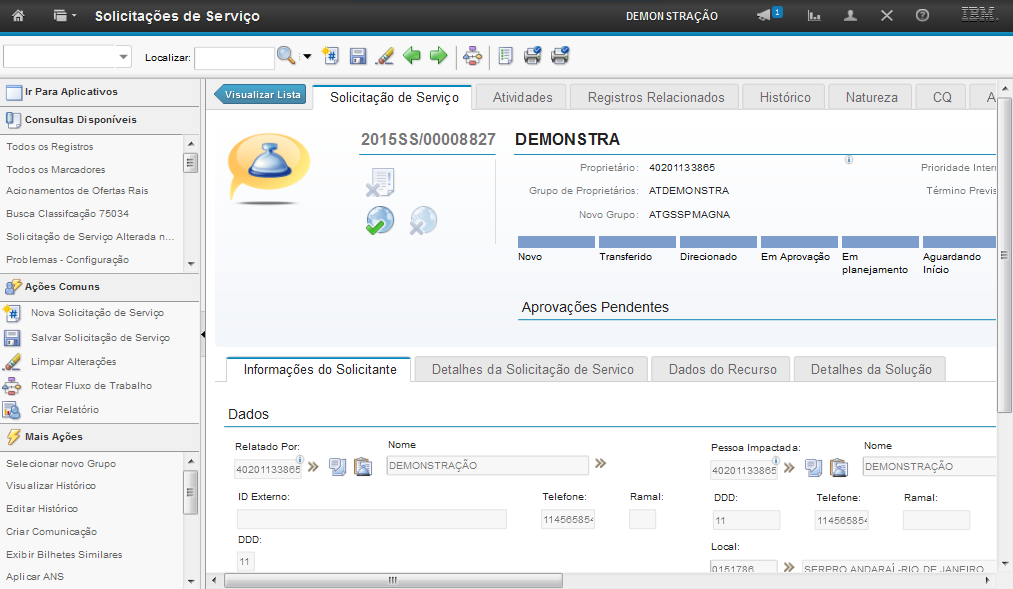
Task: Click the Visualizar Lista button
Action: coord(260,95)
